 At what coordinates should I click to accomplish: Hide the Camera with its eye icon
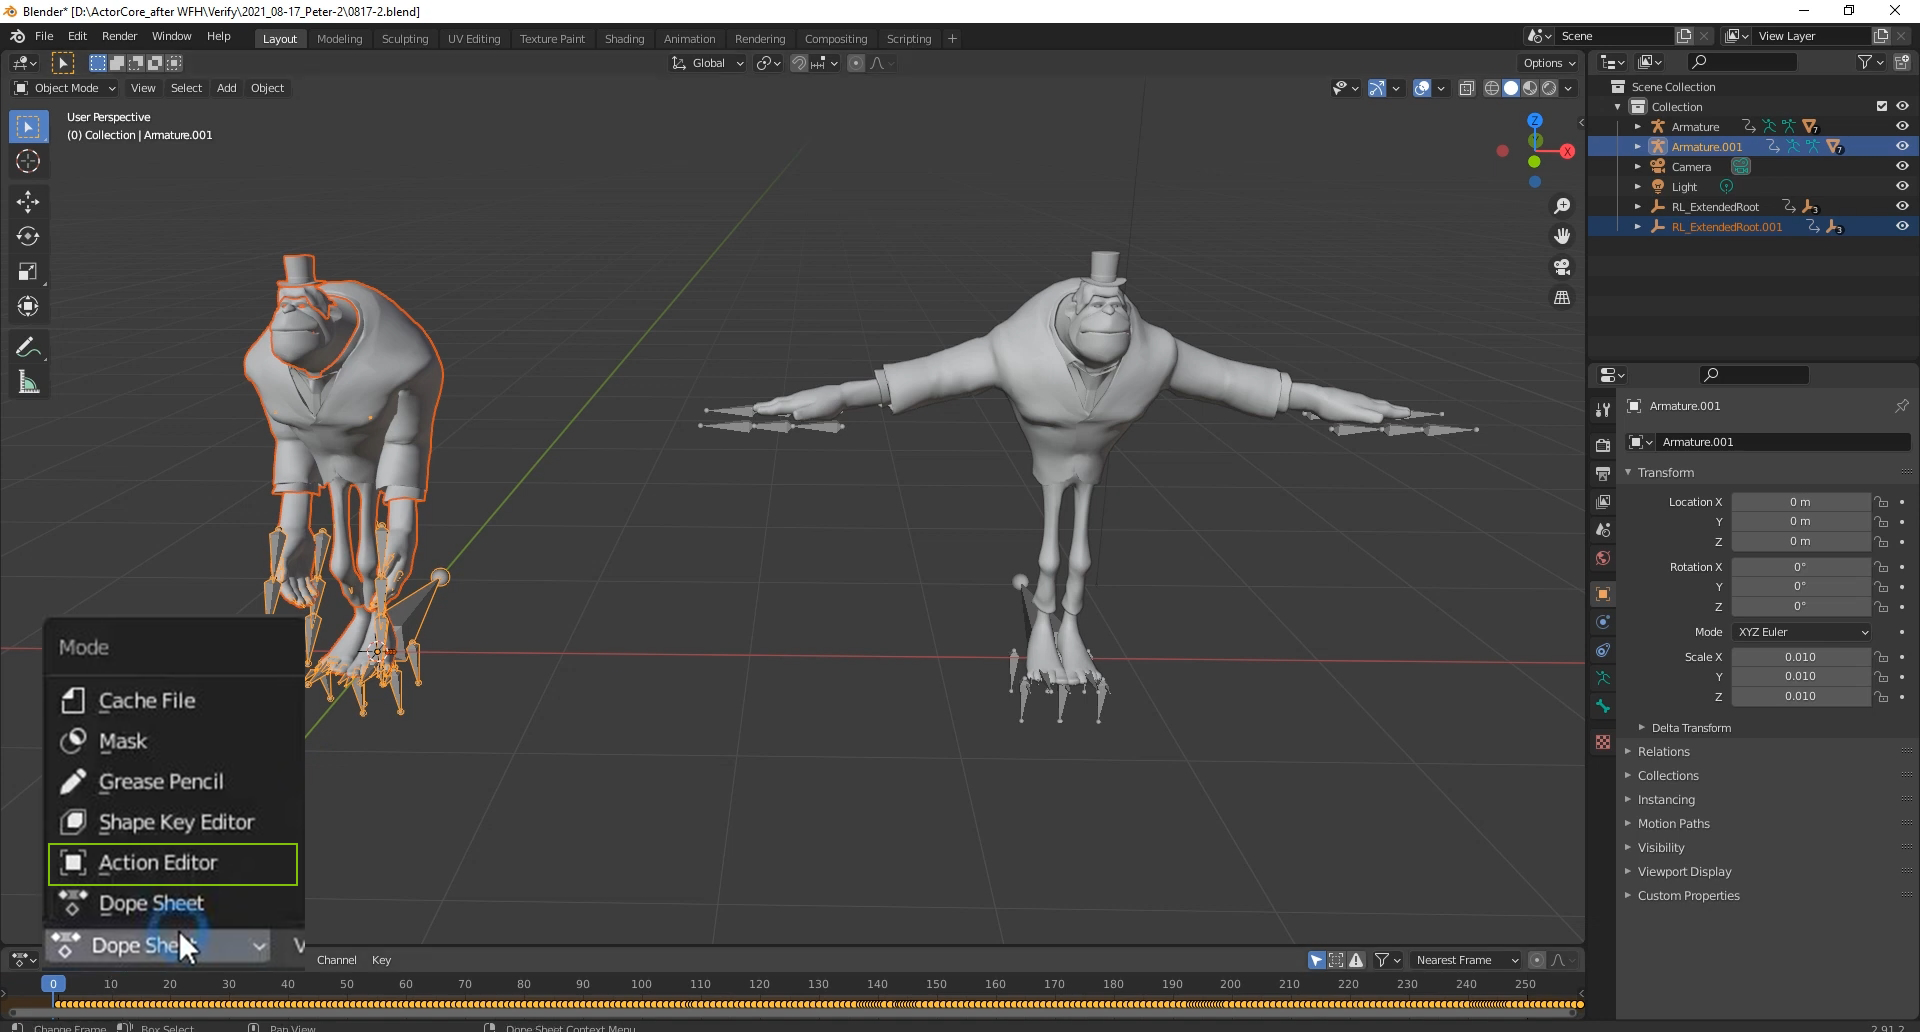pyautogui.click(x=1902, y=166)
